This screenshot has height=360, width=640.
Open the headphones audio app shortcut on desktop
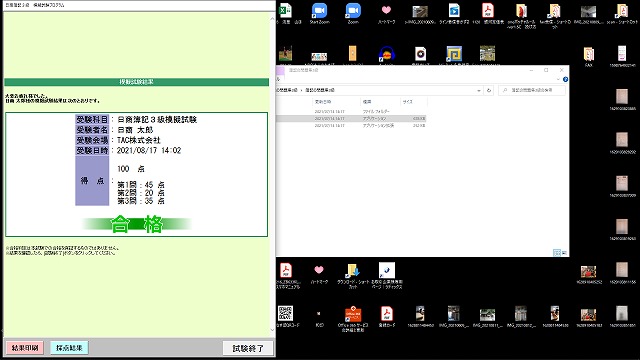pos(386,54)
